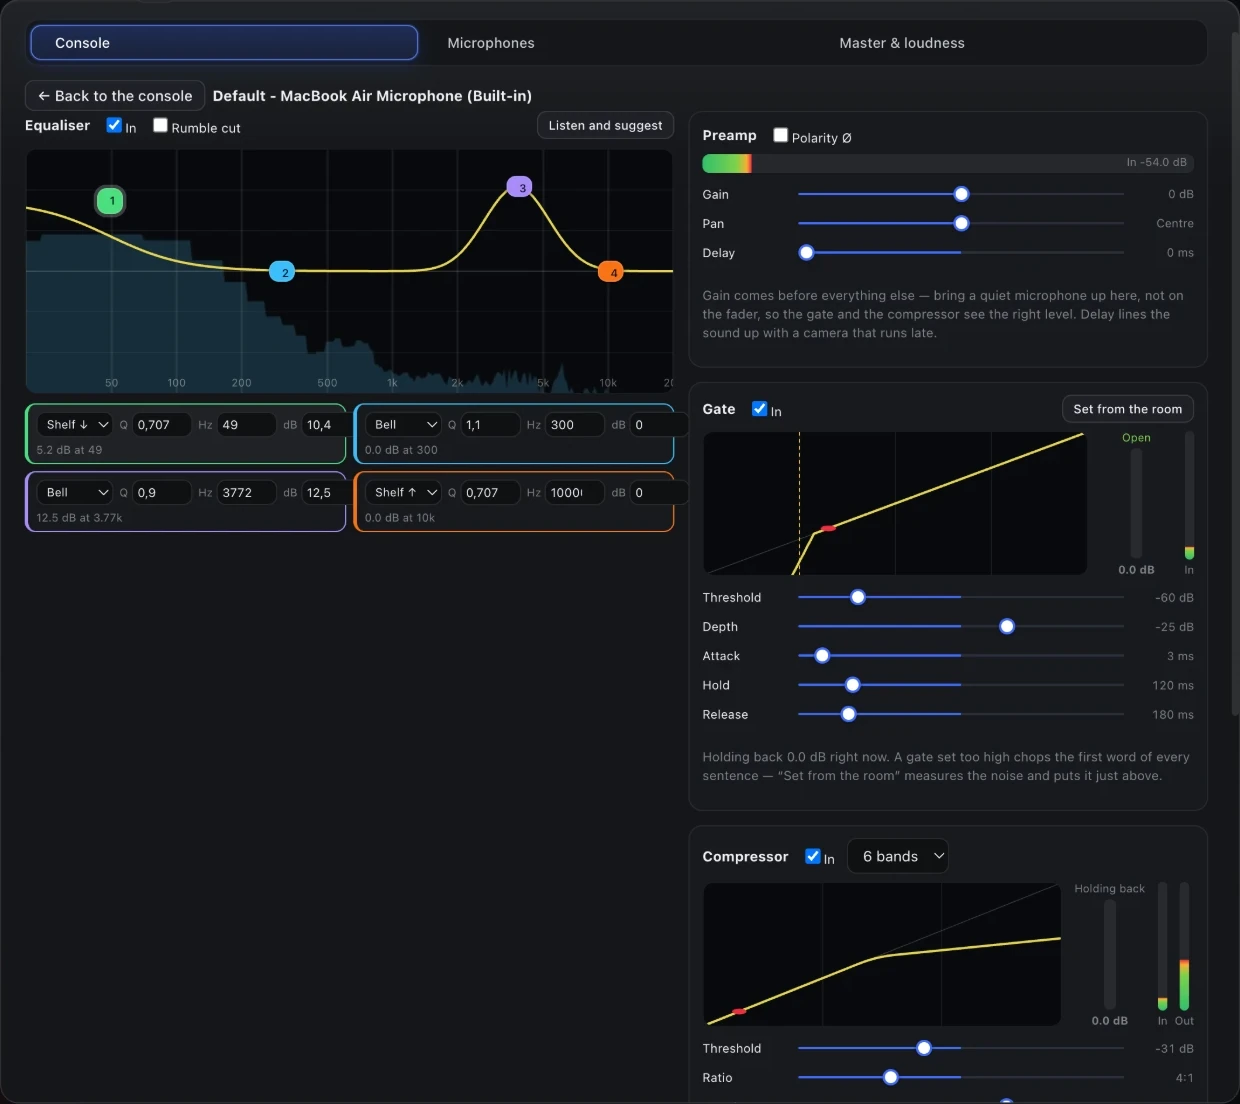Toggle the Compressor In checkbox
Image resolution: width=1240 pixels, height=1104 pixels.
coord(813,856)
